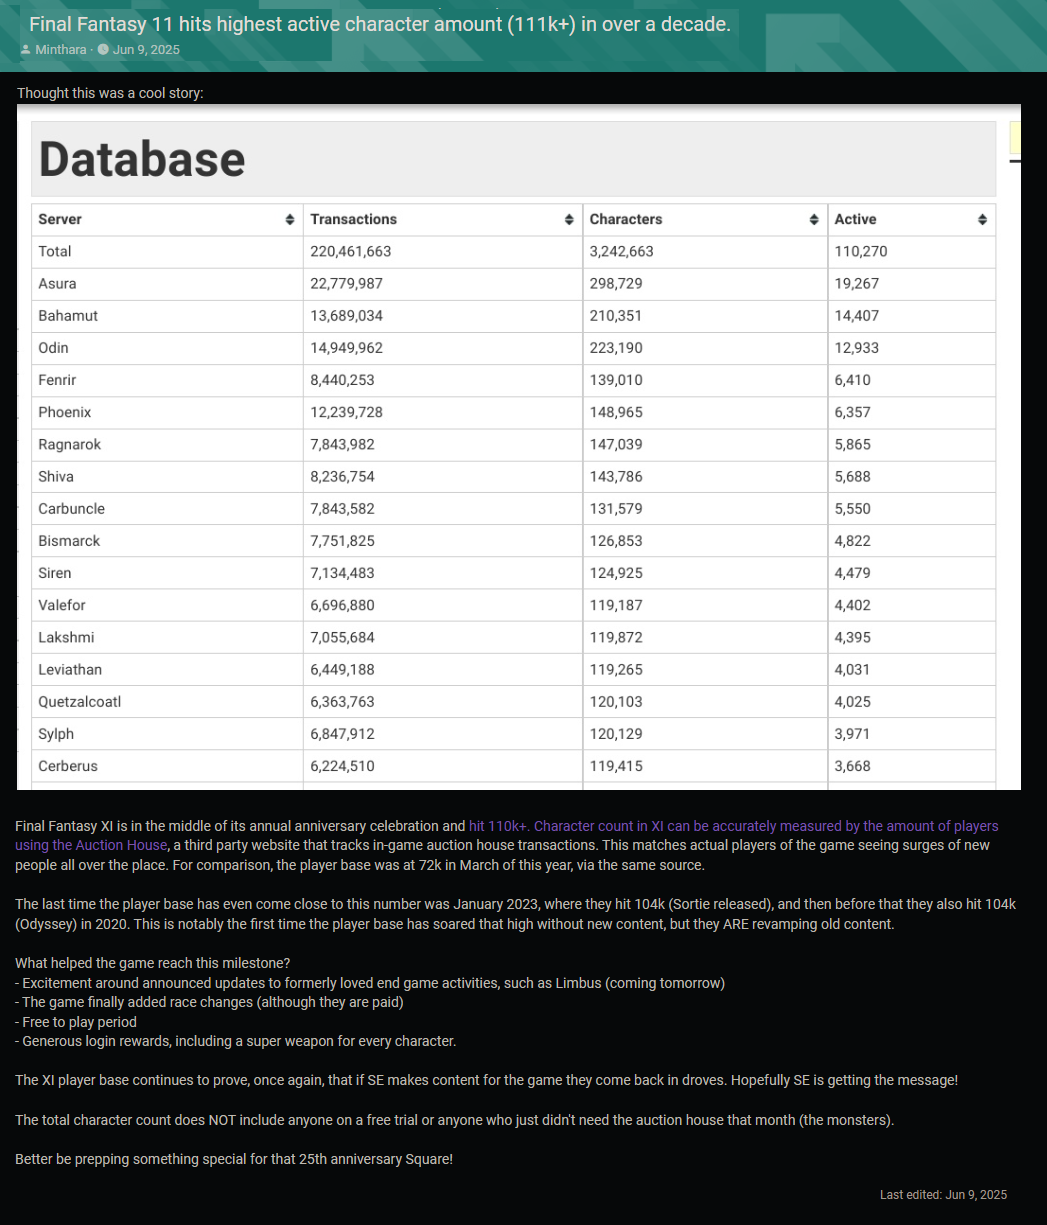The image size is (1047, 1225).
Task: Sort table by Transactions column arrows
Action: tap(569, 219)
